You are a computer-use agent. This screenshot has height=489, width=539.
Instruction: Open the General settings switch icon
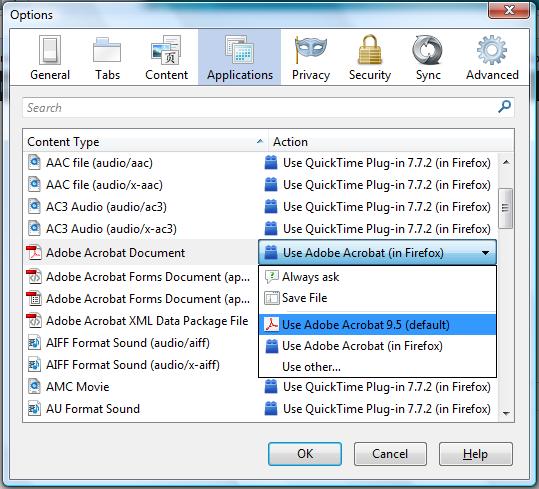(x=50, y=50)
